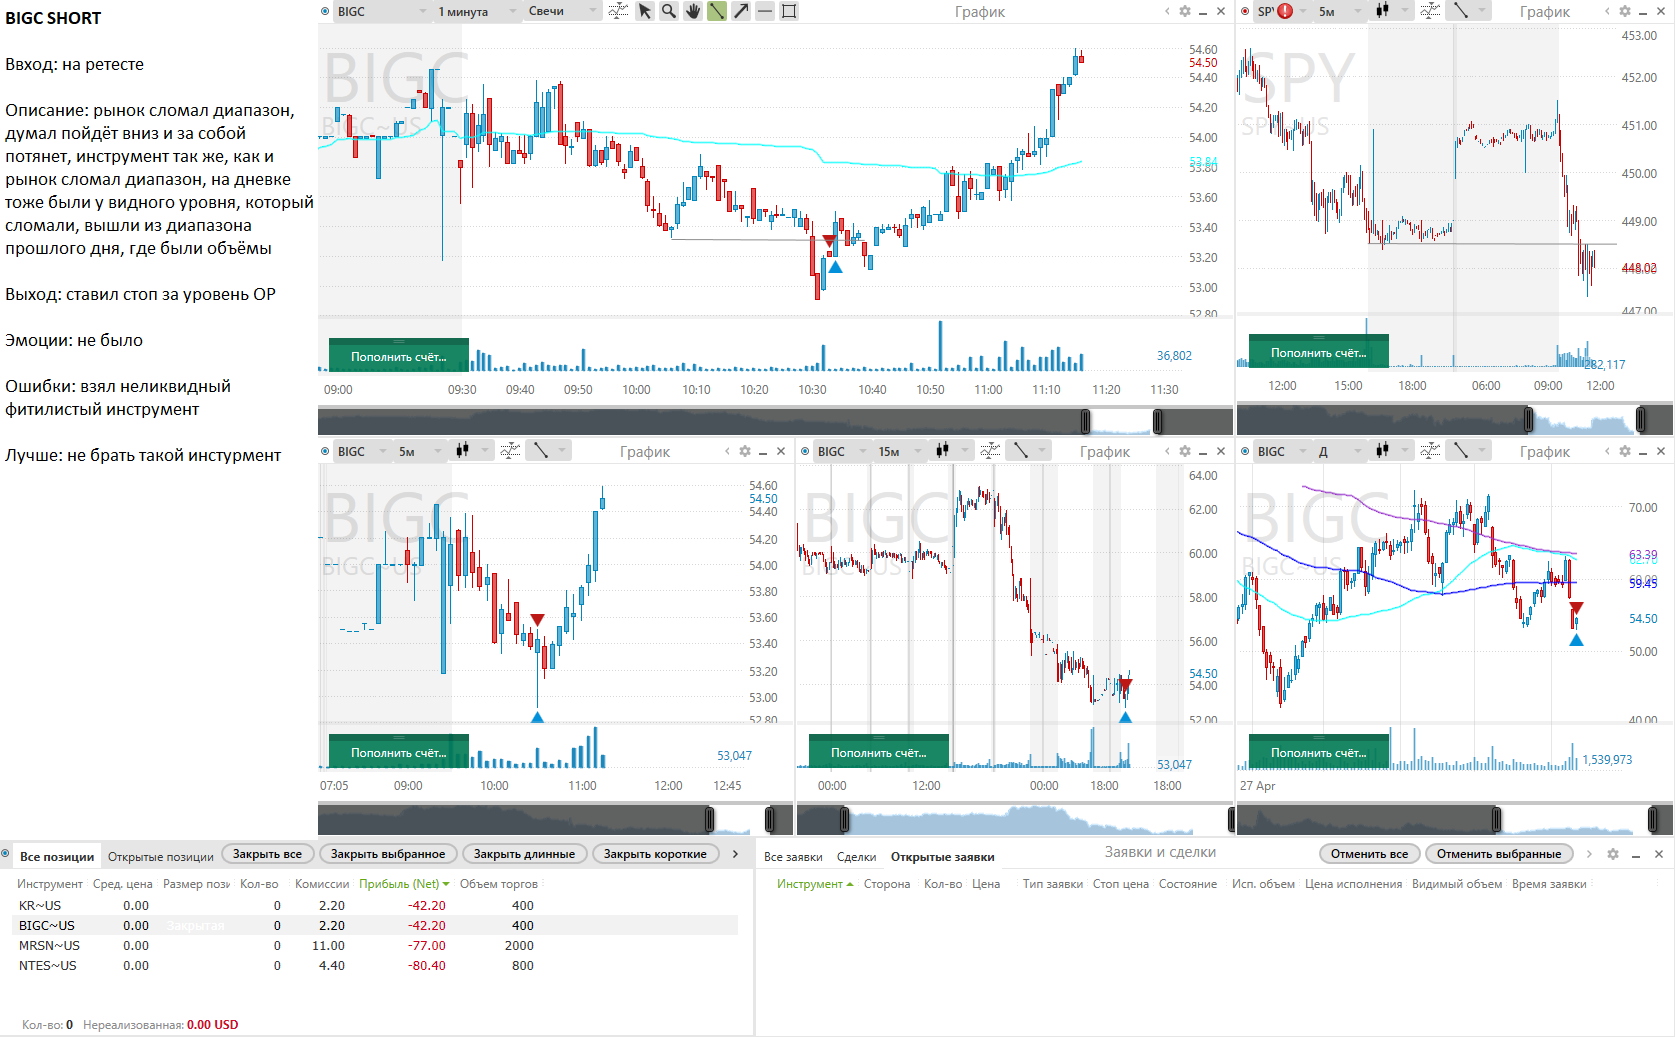The height and width of the screenshot is (1037, 1675).
Task: Click Закрыть короткие button
Action: (x=655, y=854)
